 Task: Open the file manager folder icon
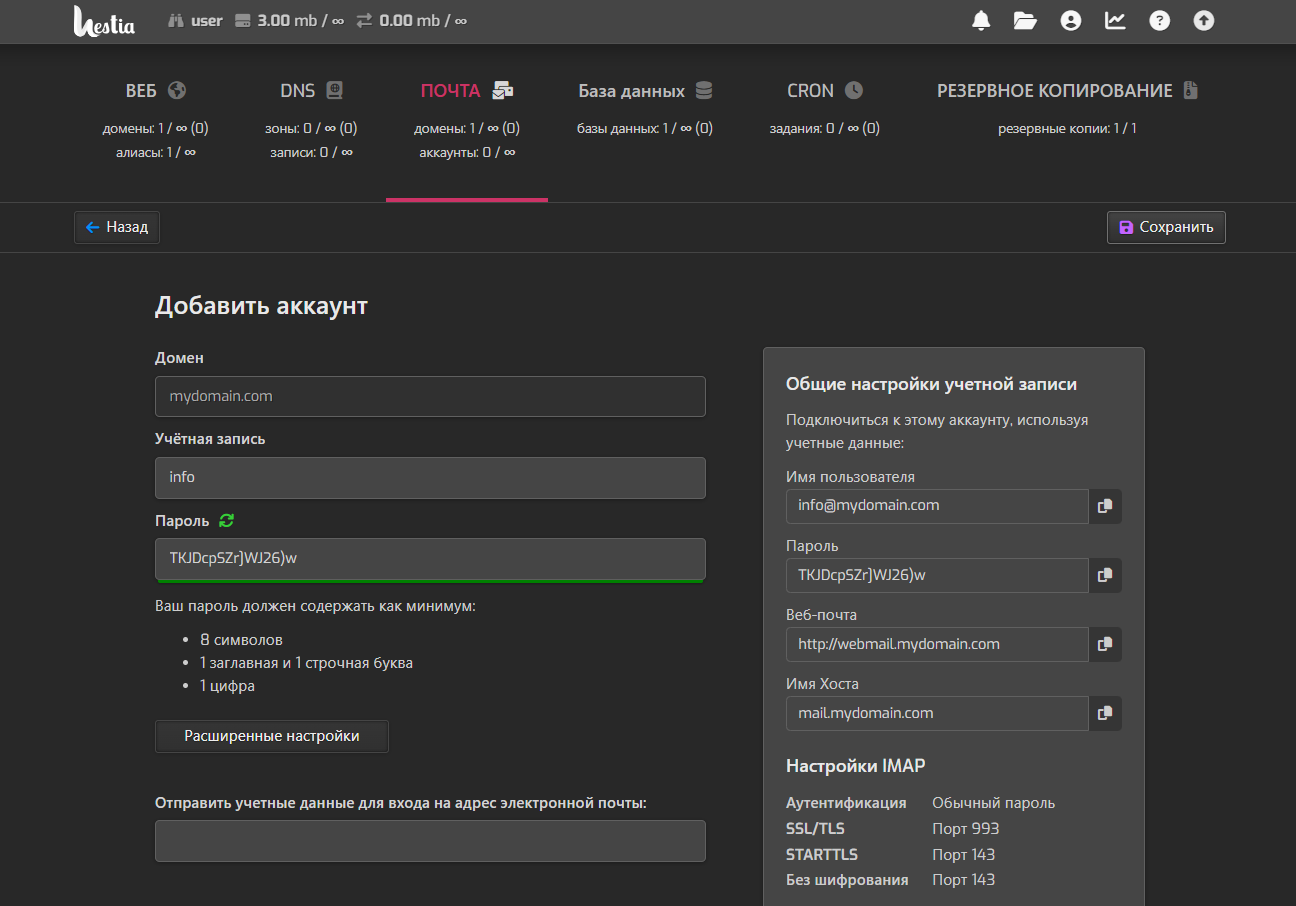click(x=1025, y=21)
